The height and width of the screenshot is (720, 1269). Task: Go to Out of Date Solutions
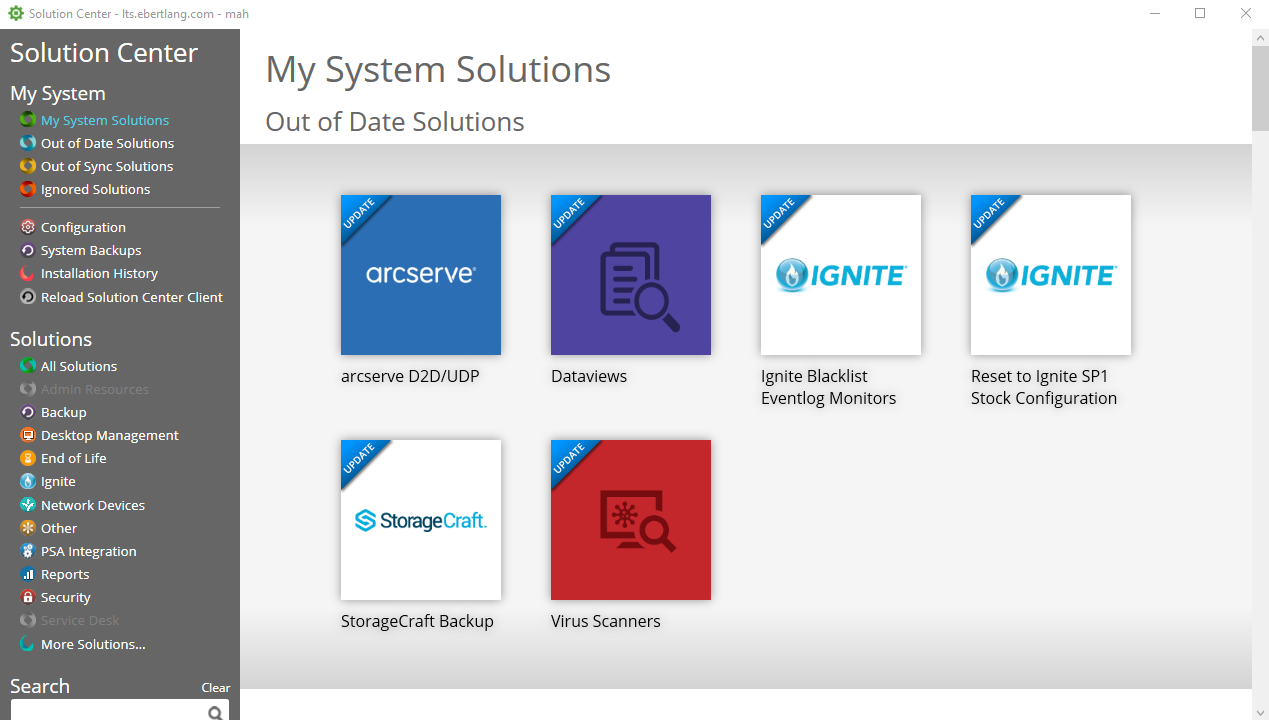click(x=107, y=143)
